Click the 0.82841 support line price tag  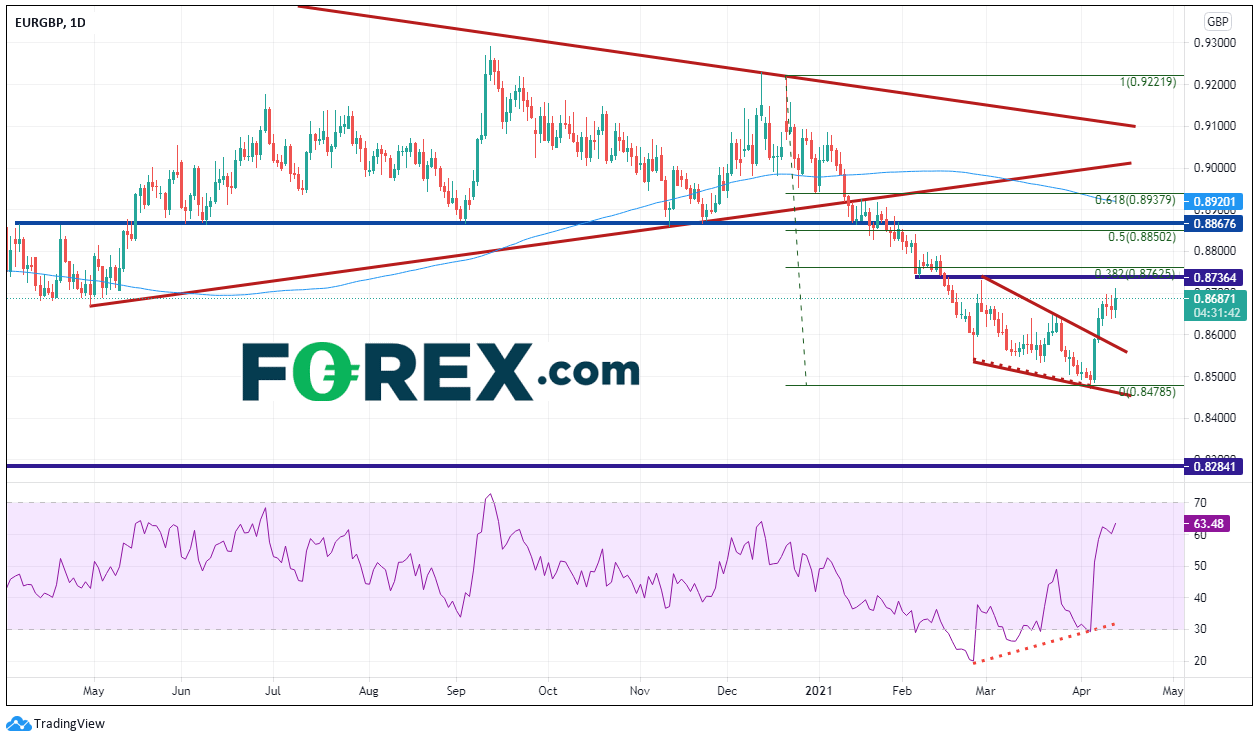[x=1214, y=466]
